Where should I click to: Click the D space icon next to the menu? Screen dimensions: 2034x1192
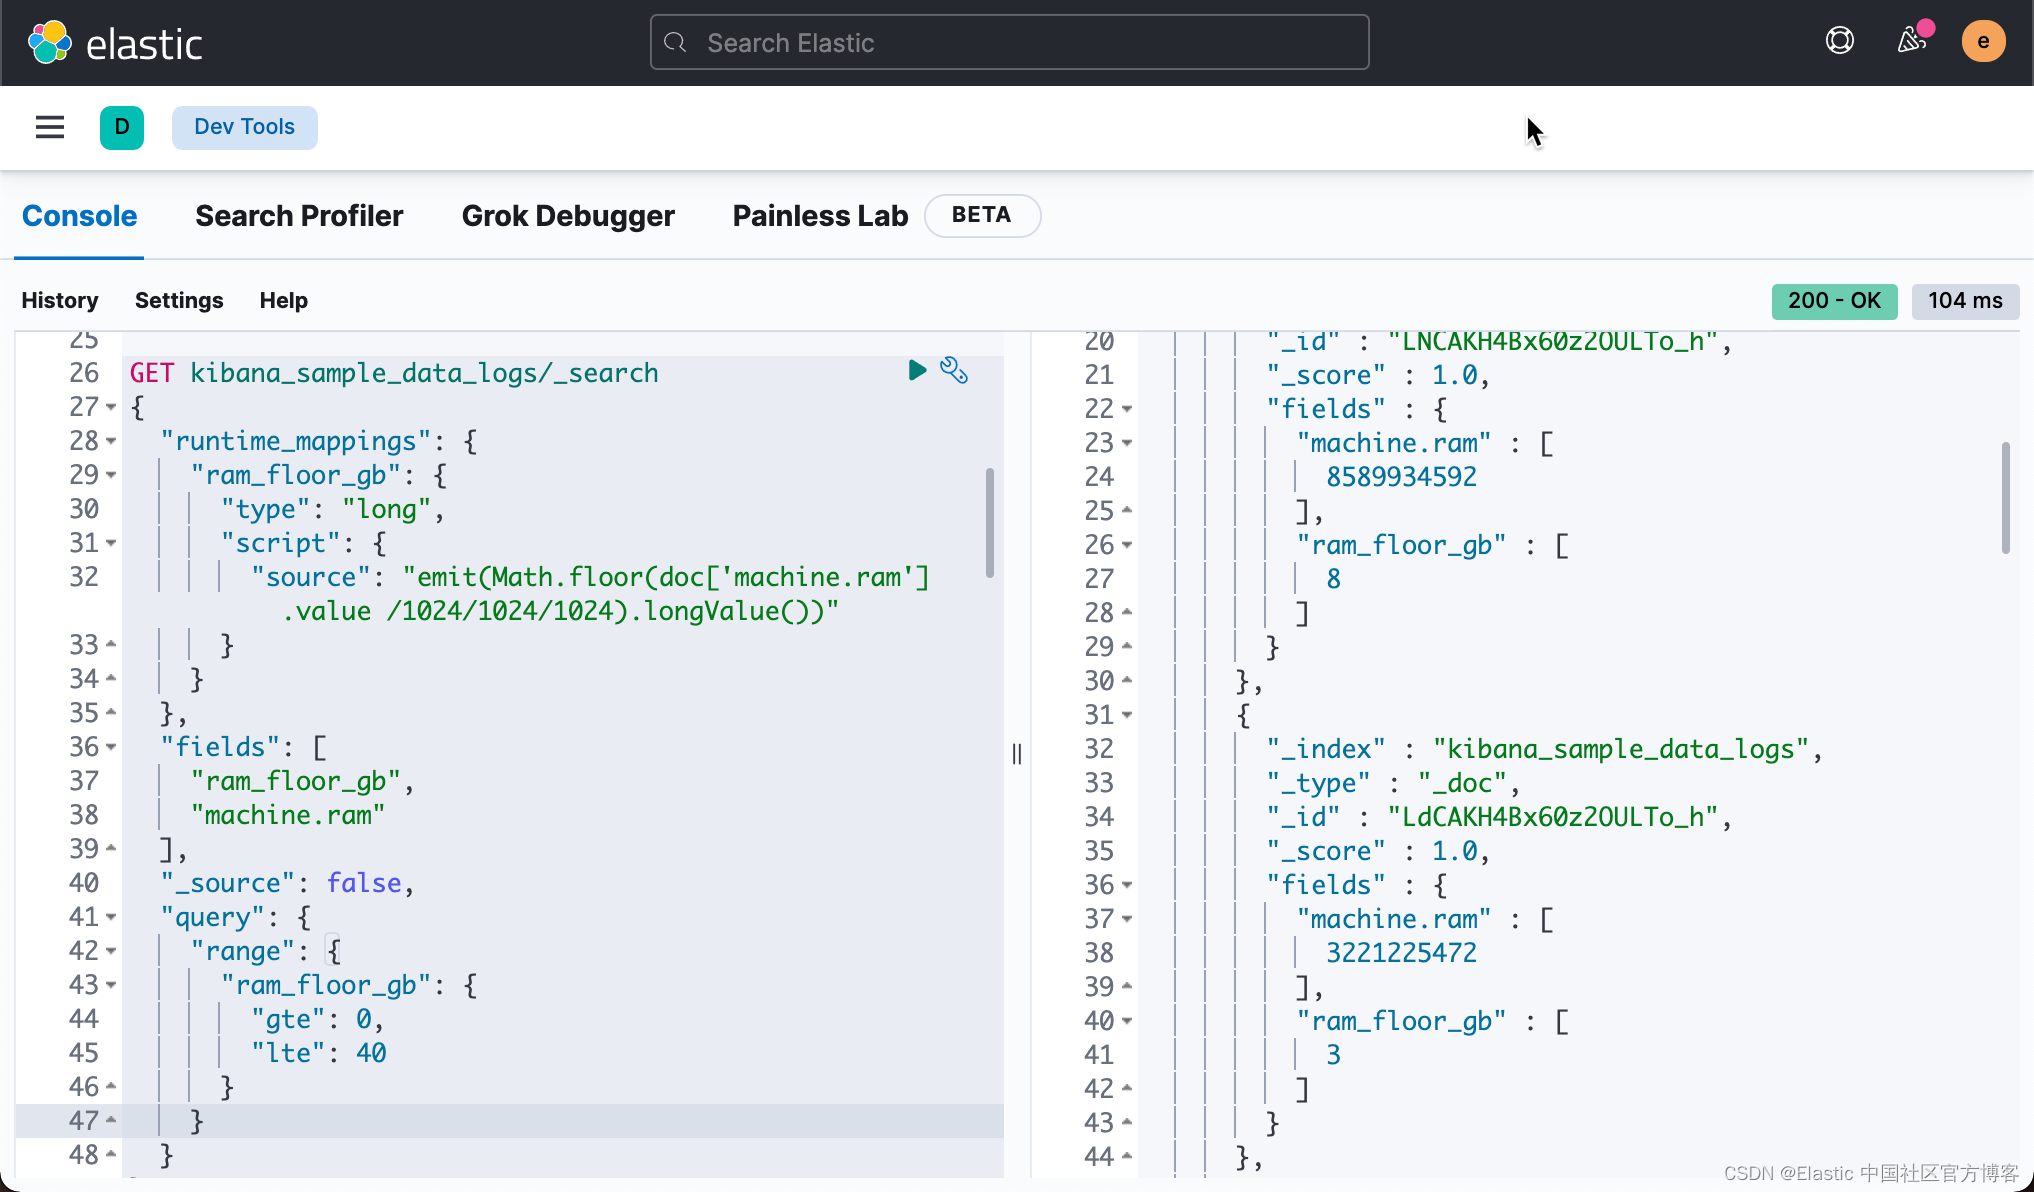[121, 127]
